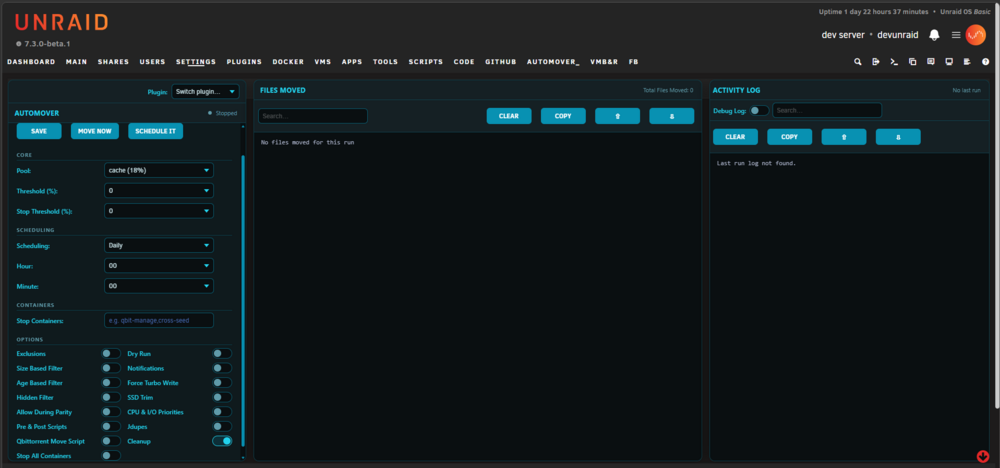Viewport: 1000px width, 468px height.
Task: Enable CPU & I/O Priorities
Action: click(x=222, y=412)
